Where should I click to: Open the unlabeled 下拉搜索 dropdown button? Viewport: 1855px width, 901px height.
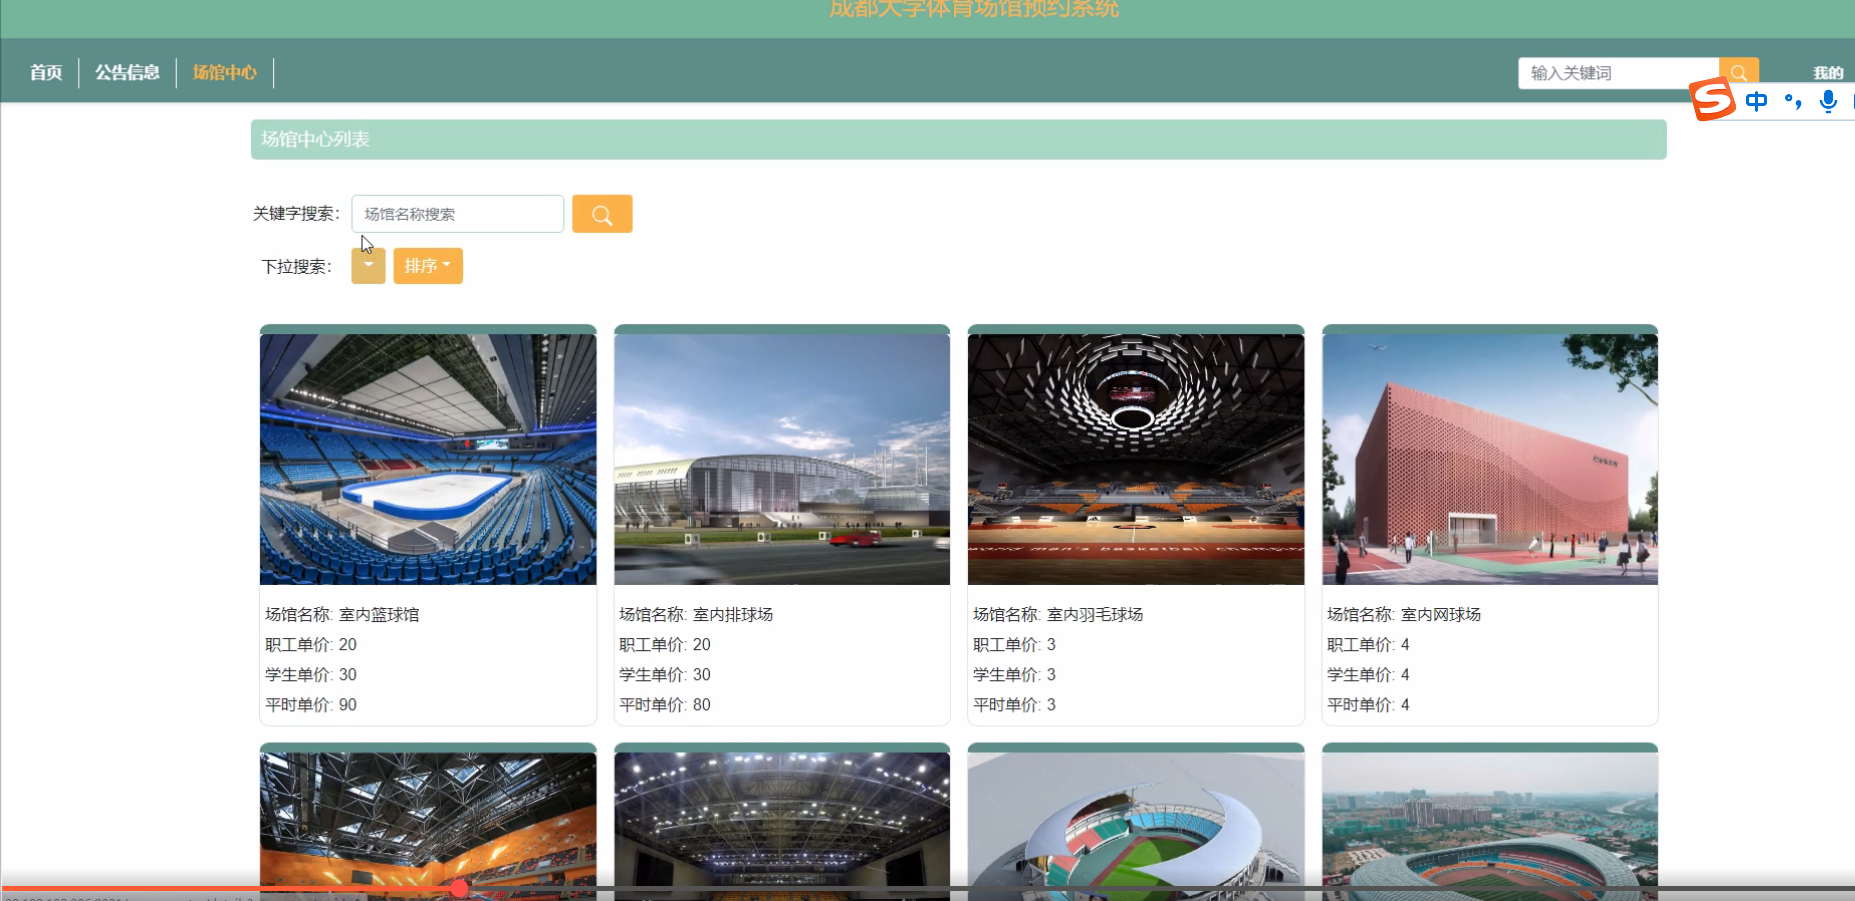tap(368, 266)
